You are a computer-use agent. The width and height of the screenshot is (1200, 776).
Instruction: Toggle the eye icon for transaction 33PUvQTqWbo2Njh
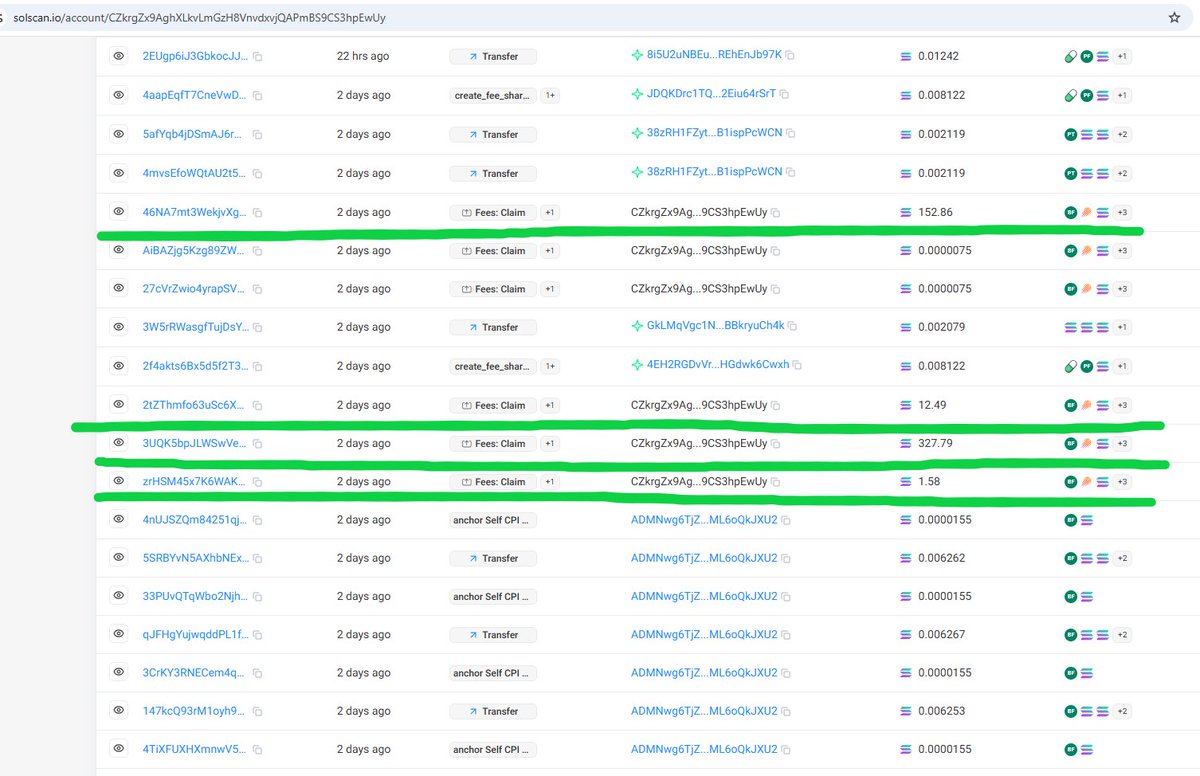pyautogui.click(x=118, y=596)
